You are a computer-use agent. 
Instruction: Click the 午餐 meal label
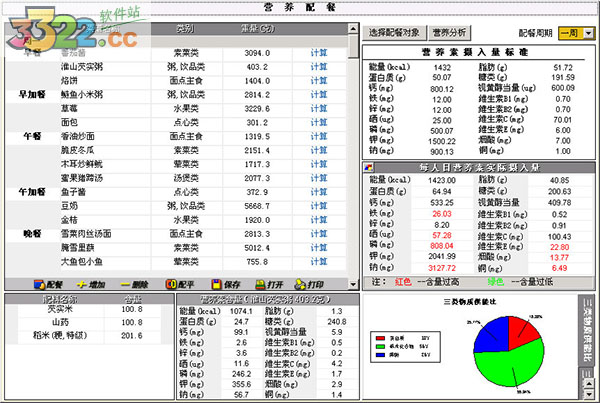32,136
